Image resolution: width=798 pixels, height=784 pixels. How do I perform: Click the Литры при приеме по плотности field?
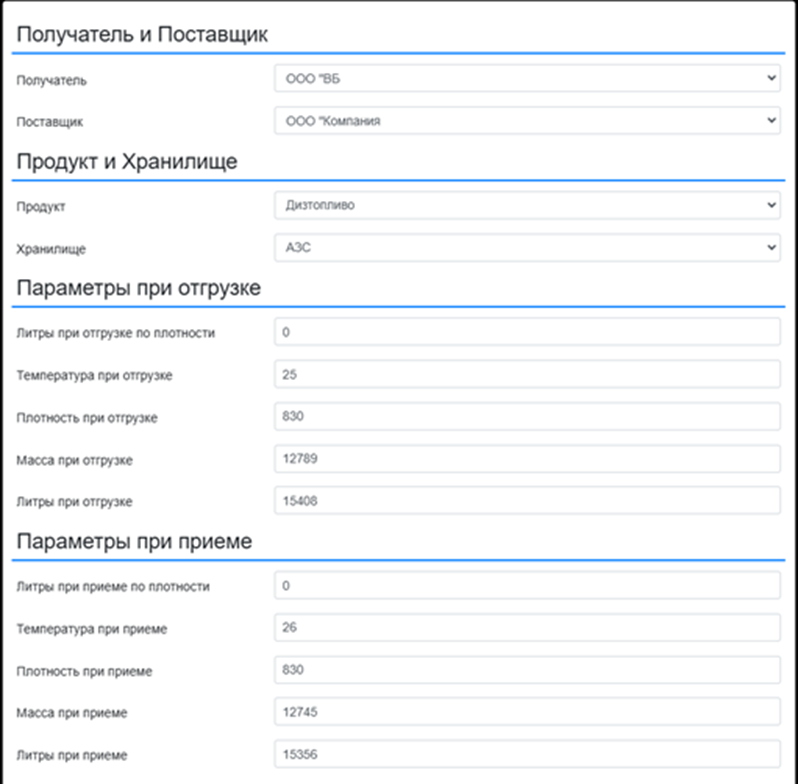point(527,585)
